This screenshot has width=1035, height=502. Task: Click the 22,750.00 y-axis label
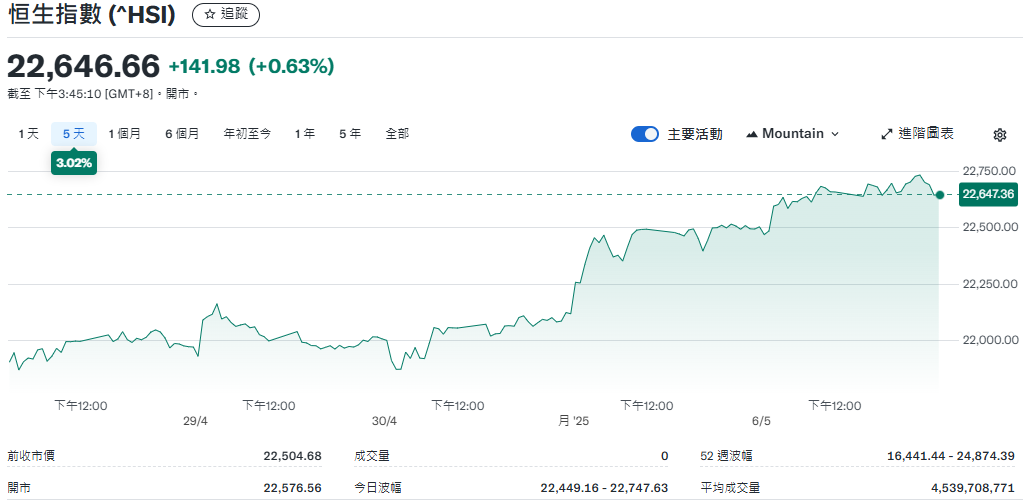pos(989,171)
